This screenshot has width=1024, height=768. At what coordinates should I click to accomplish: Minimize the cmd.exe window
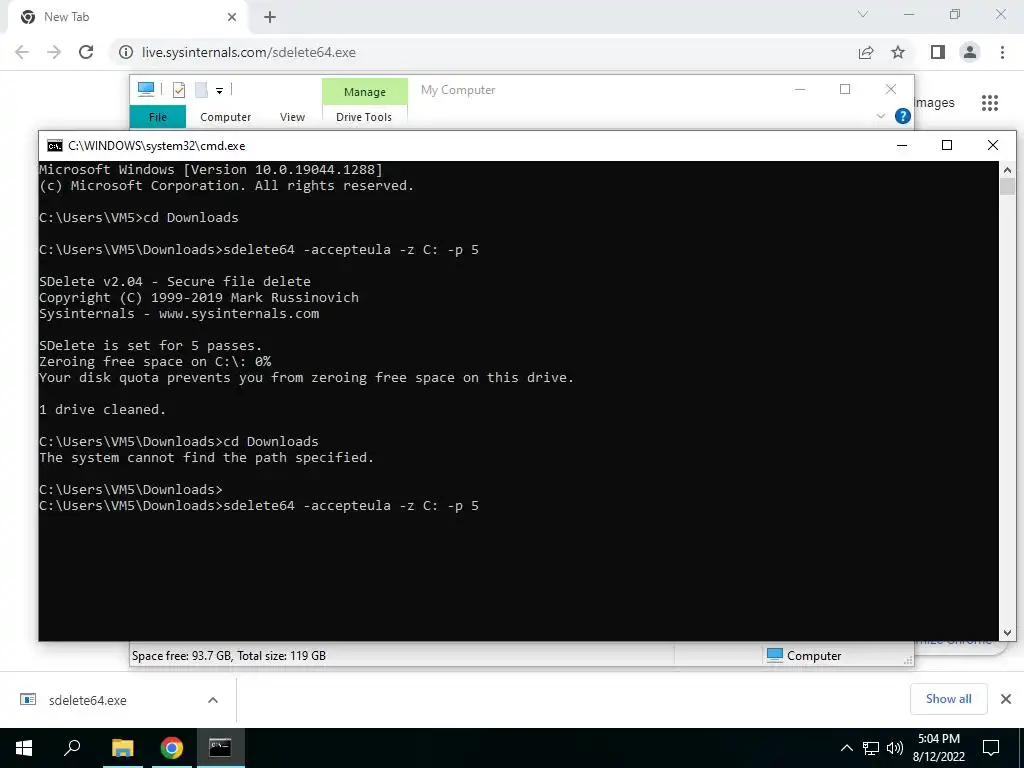click(x=902, y=145)
